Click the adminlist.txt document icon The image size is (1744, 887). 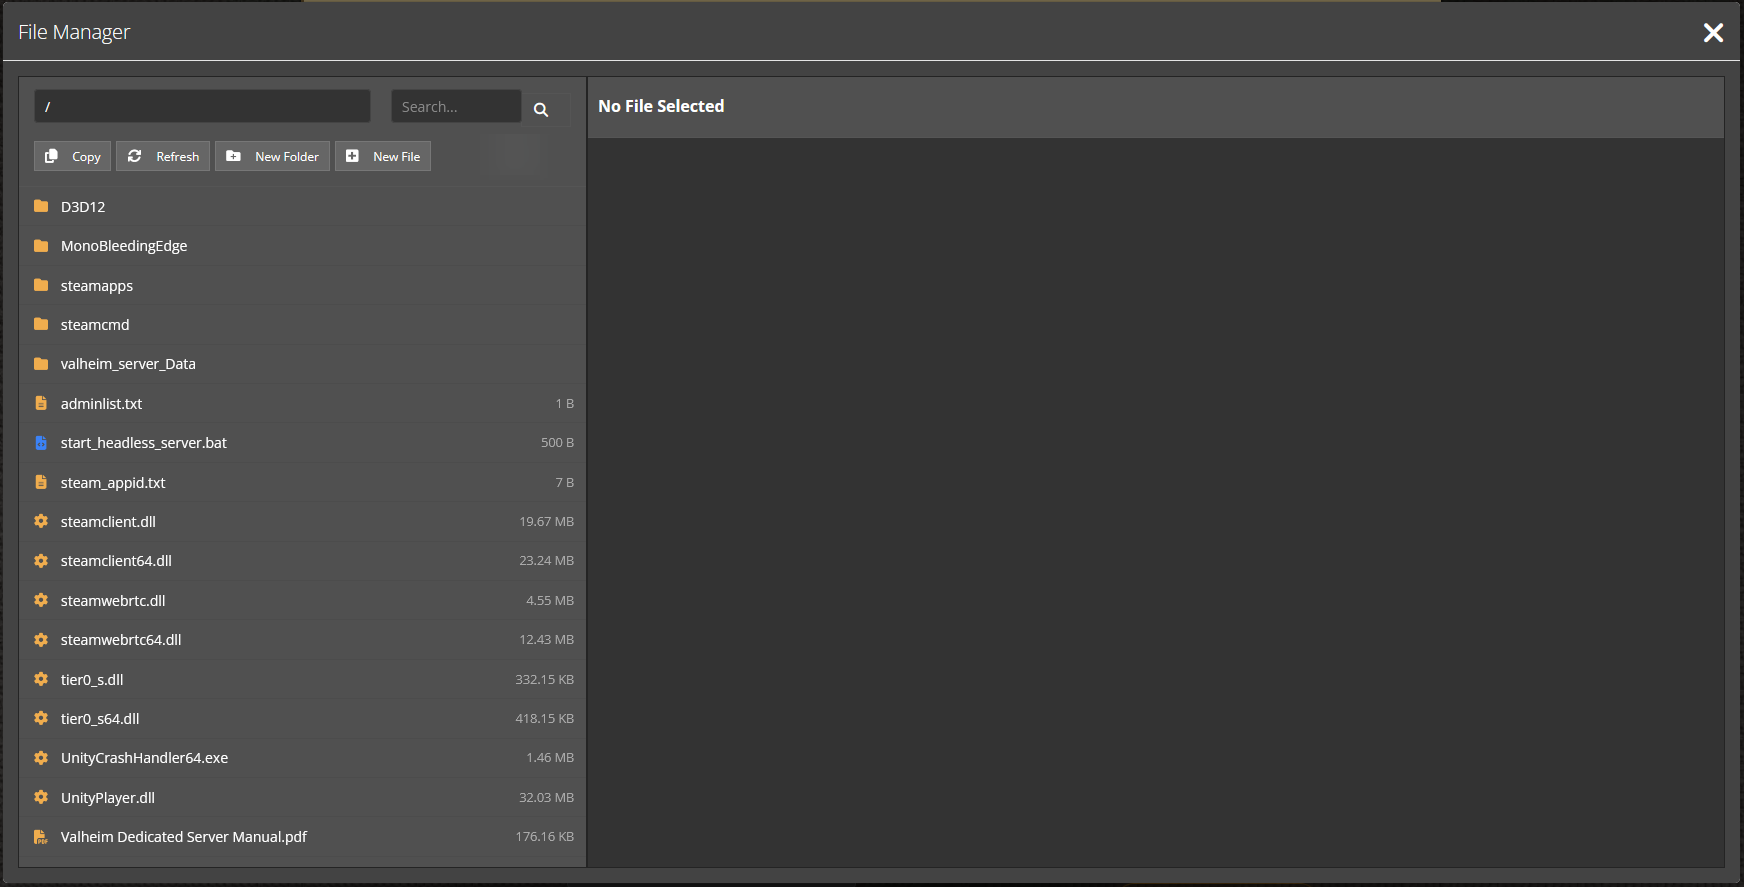(x=41, y=403)
